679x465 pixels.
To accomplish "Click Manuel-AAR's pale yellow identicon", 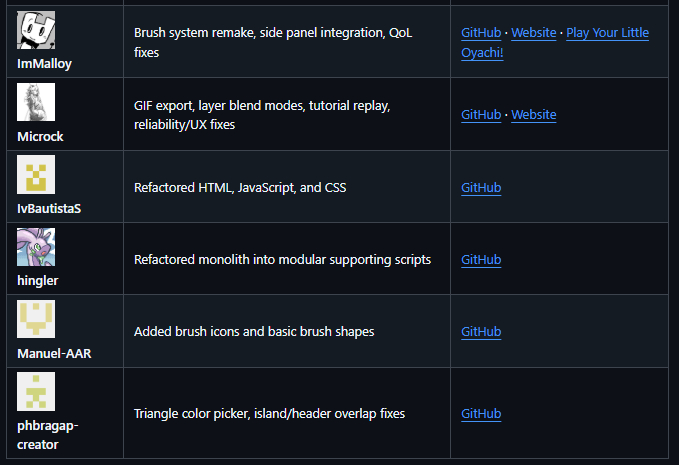I will tap(36, 319).
